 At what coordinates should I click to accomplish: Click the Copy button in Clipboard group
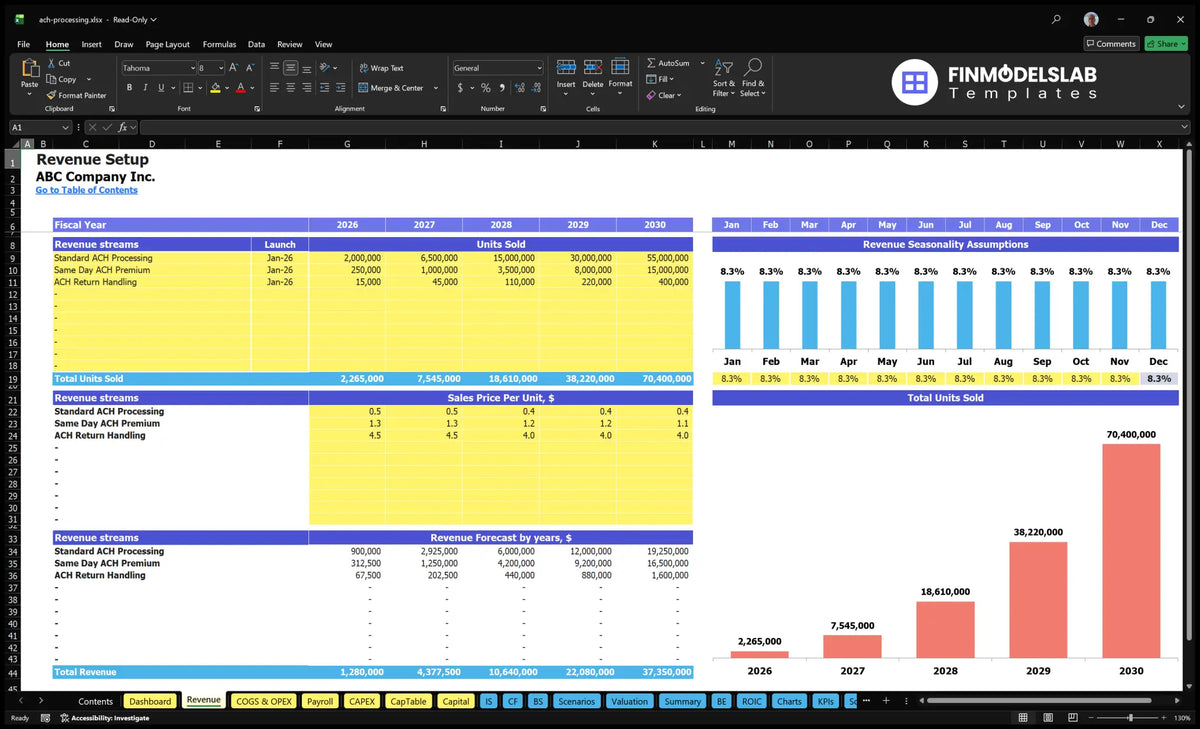(x=62, y=79)
